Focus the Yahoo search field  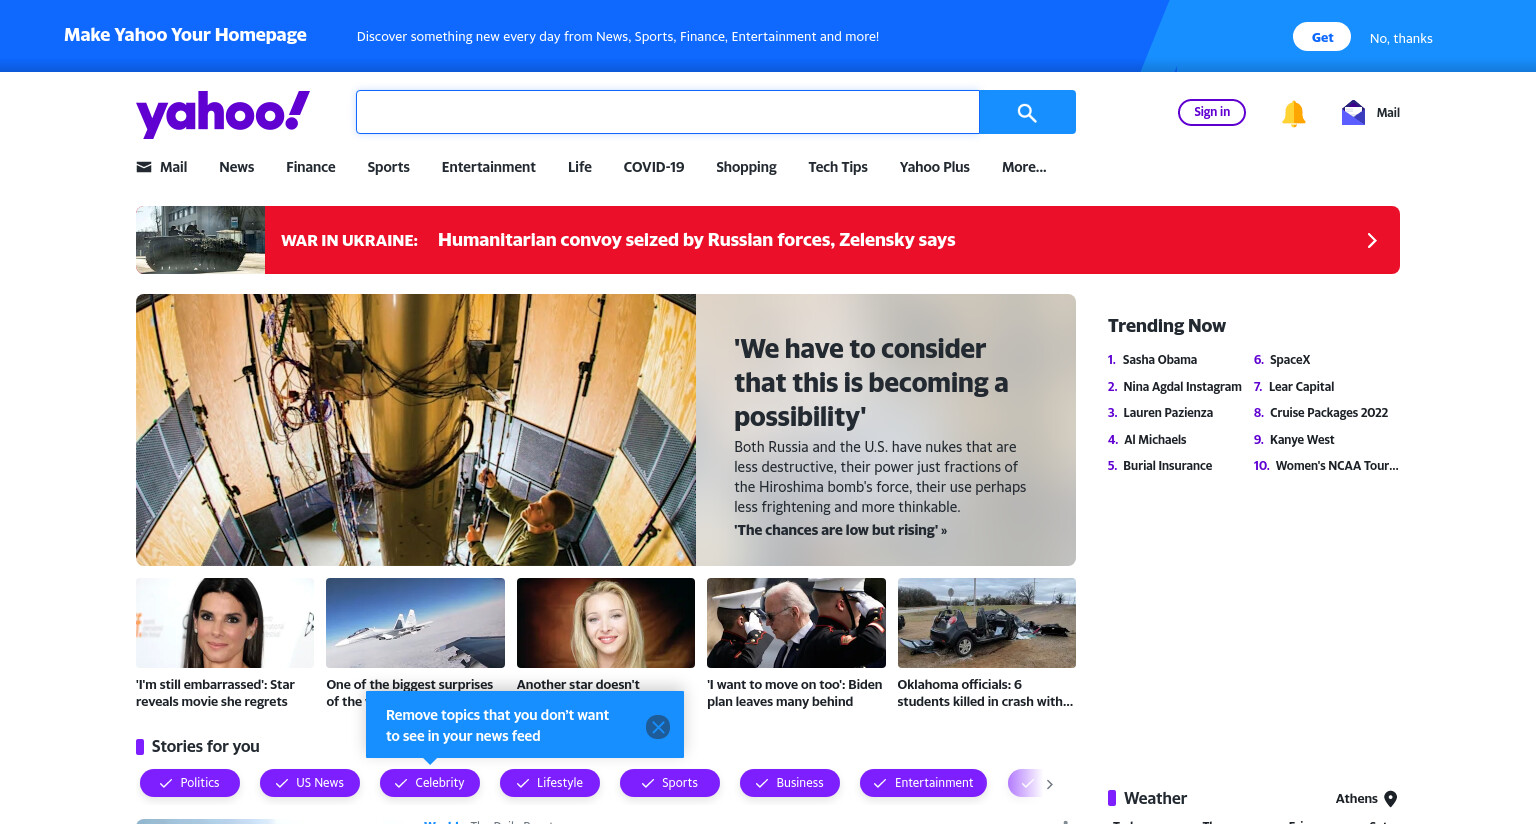pos(668,112)
